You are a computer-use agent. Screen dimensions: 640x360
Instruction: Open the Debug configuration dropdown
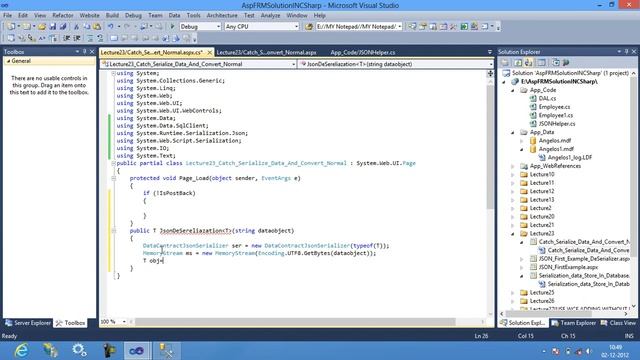pyautogui.click(x=218, y=27)
